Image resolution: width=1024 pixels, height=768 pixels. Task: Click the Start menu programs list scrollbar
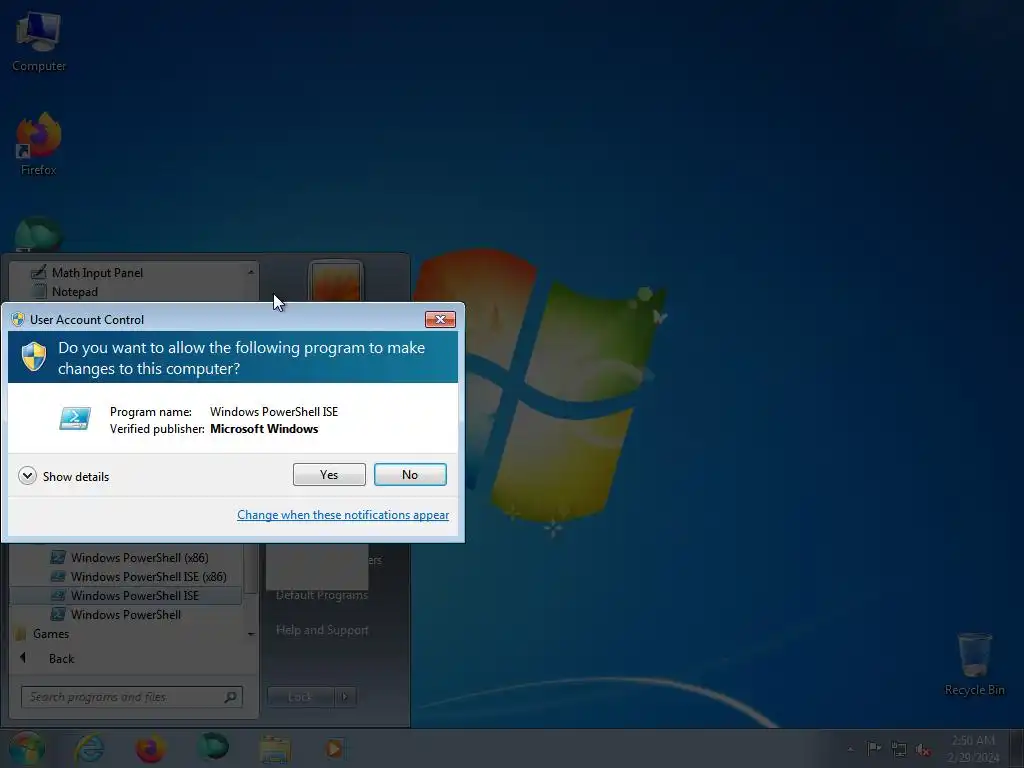[x=251, y=568]
